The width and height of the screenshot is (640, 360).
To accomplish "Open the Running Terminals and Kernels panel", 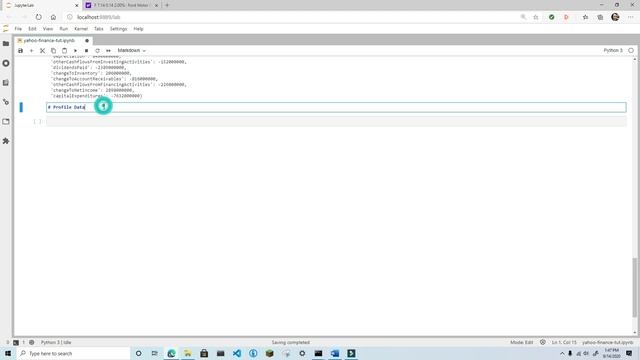I will pyautogui.click(x=6, y=63).
